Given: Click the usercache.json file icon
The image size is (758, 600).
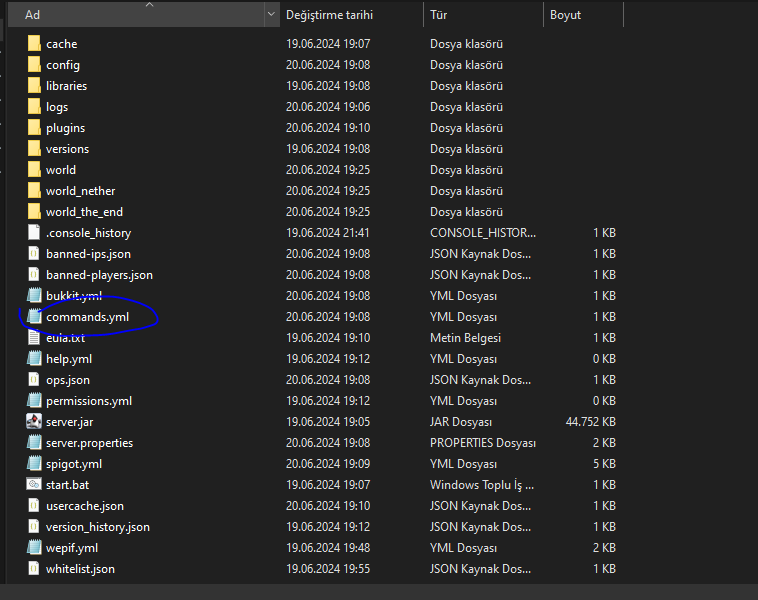Looking at the screenshot, I should click(x=34, y=506).
